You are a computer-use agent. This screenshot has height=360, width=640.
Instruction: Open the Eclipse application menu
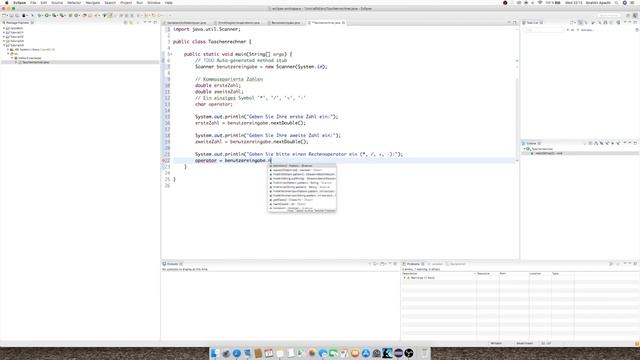click(20, 2)
